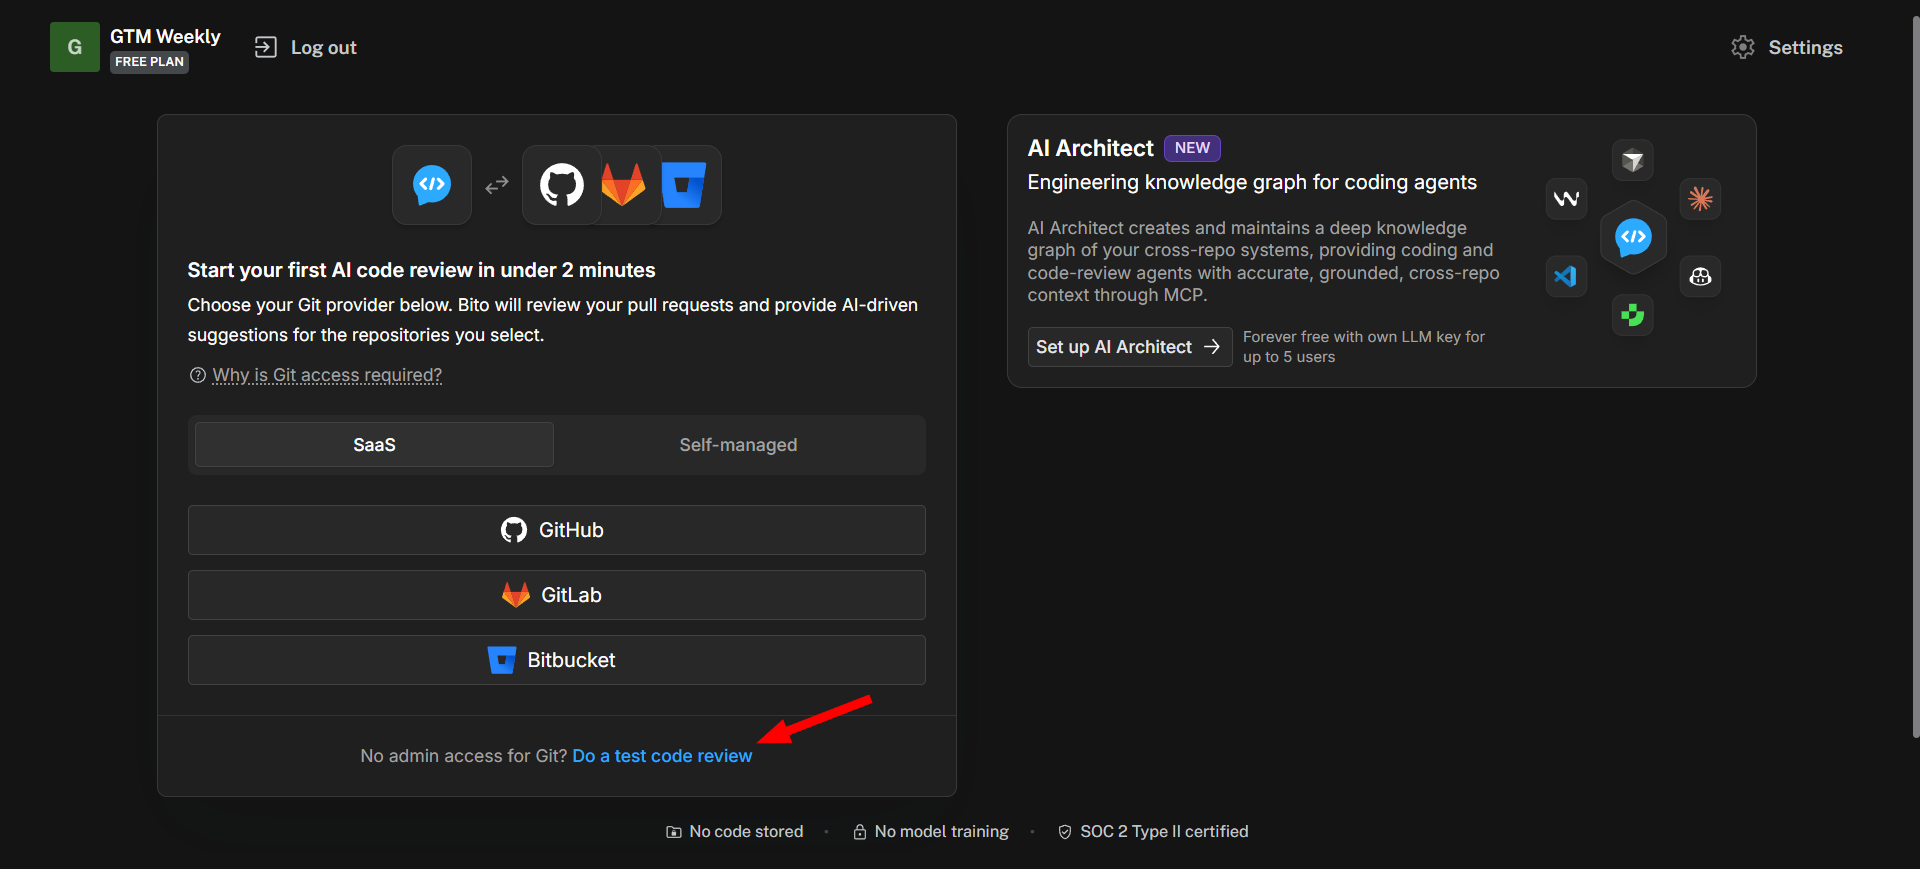This screenshot has width=1920, height=869.
Task: Click the FREE PLAN badge
Action: coord(149,62)
